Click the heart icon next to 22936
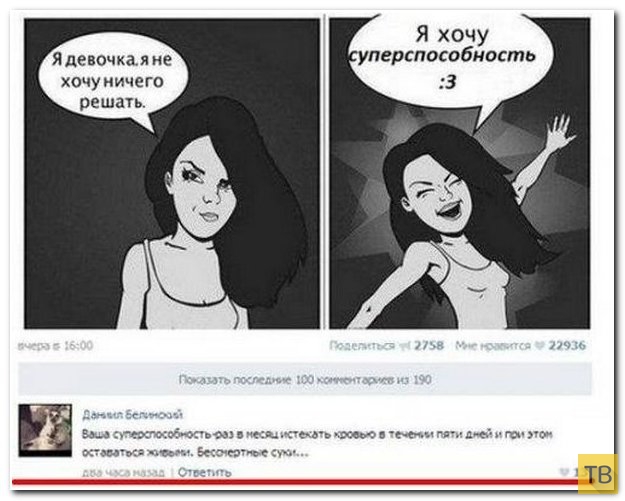Viewport: 625px width, 501px height. pos(540,346)
